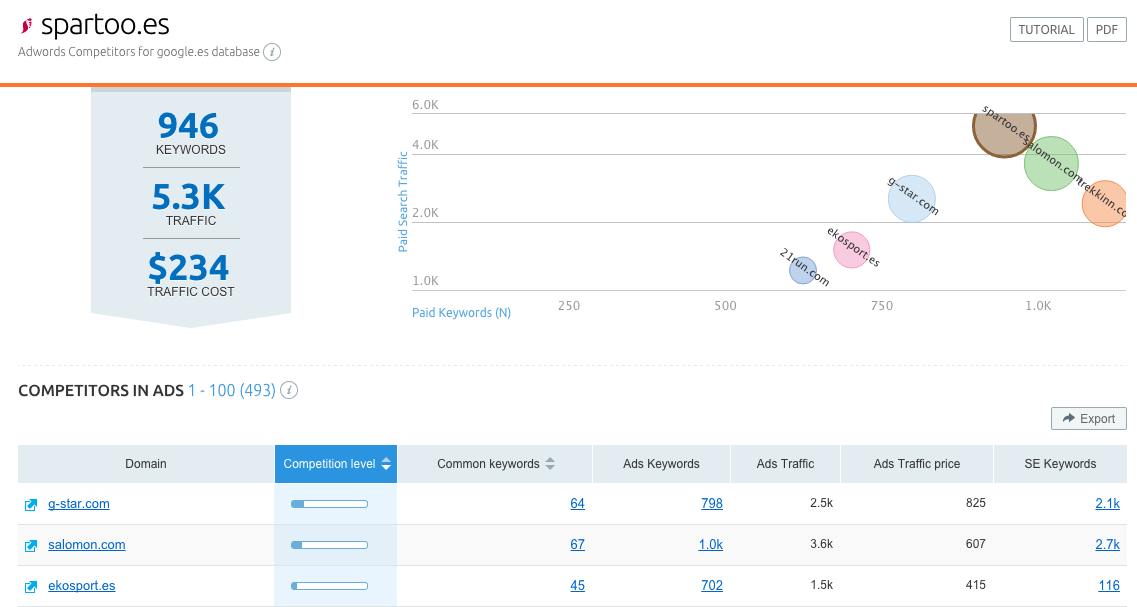
Task: Click the spartoo.es logo icon
Action: click(26, 26)
